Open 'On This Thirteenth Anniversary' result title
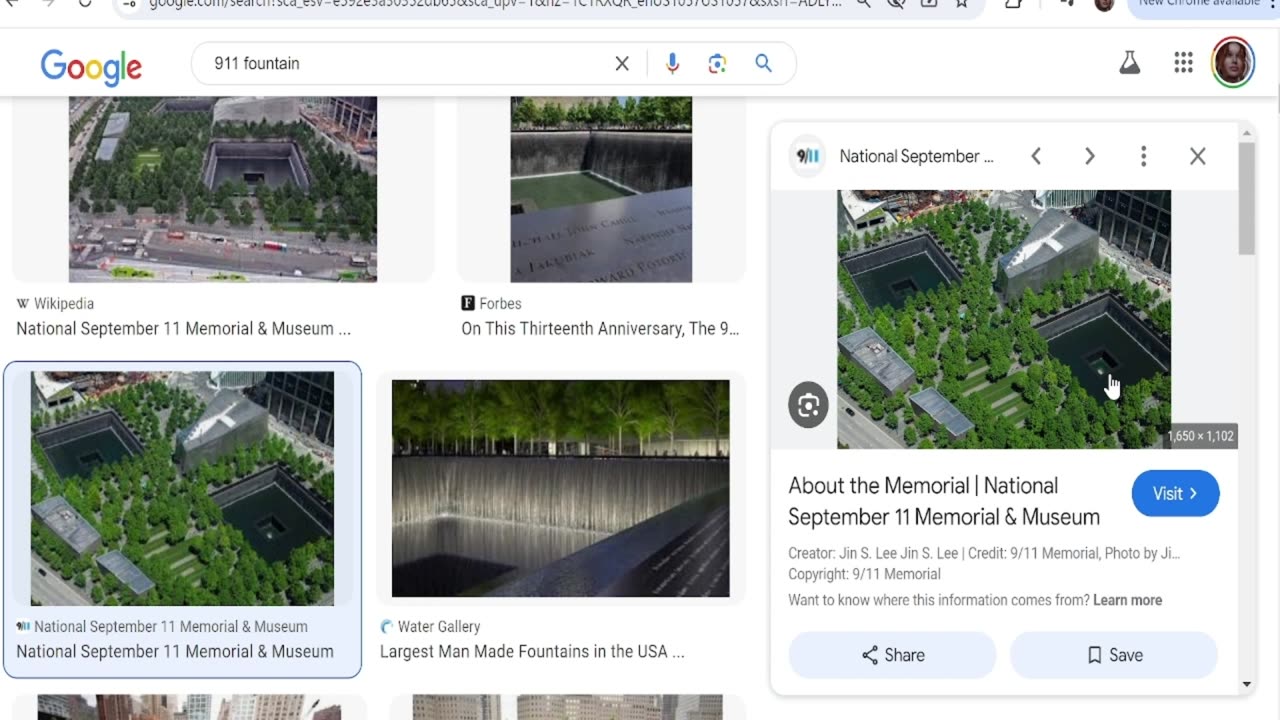The width and height of the screenshot is (1280, 720). [x=600, y=328]
